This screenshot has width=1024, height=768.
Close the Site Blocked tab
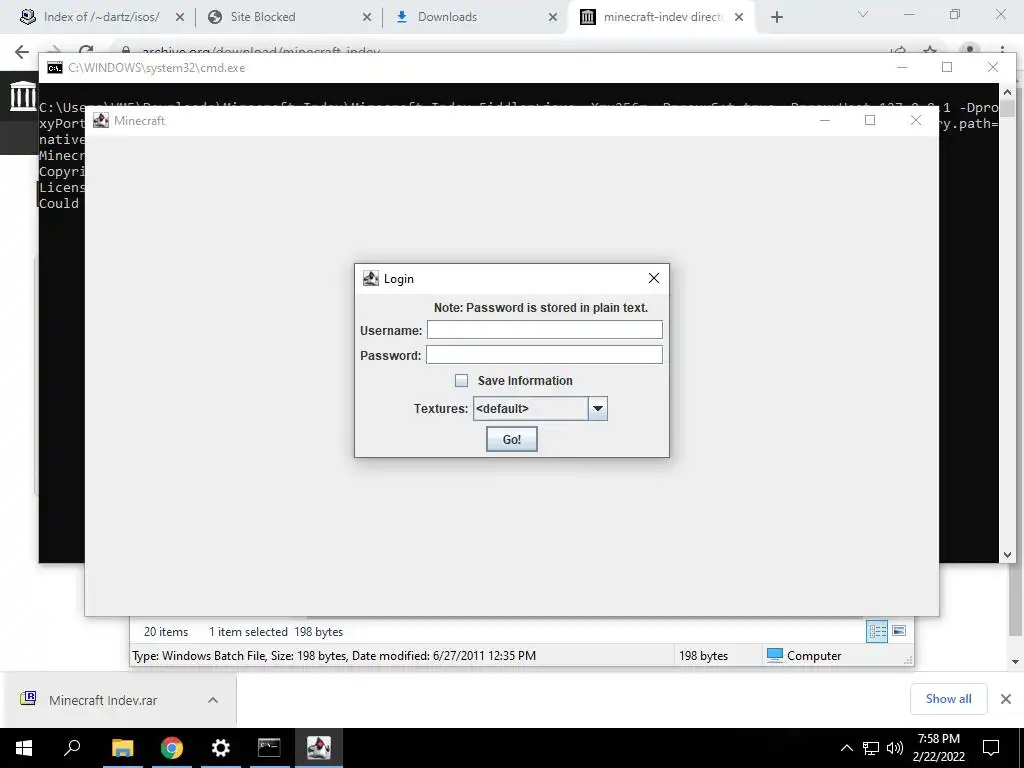367,18
